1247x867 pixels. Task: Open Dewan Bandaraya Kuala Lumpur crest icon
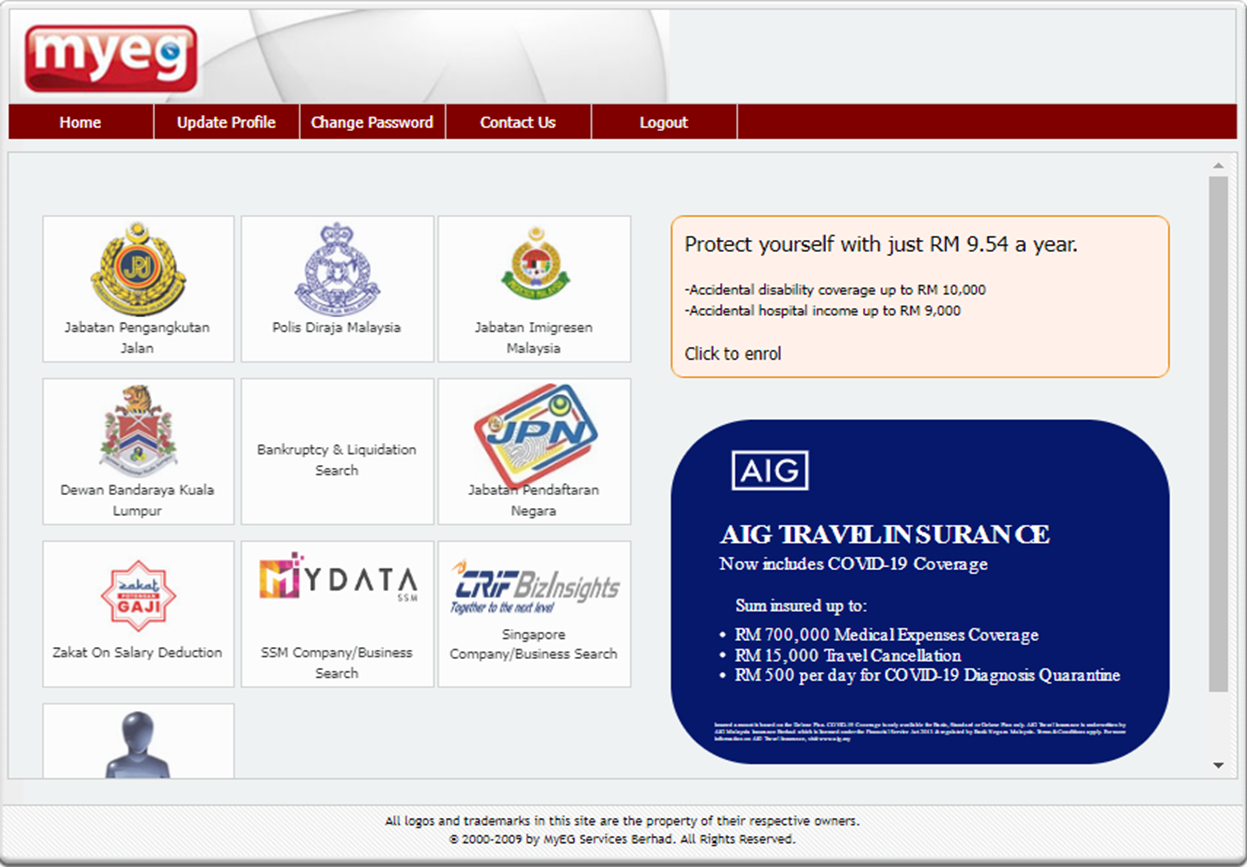[138, 431]
